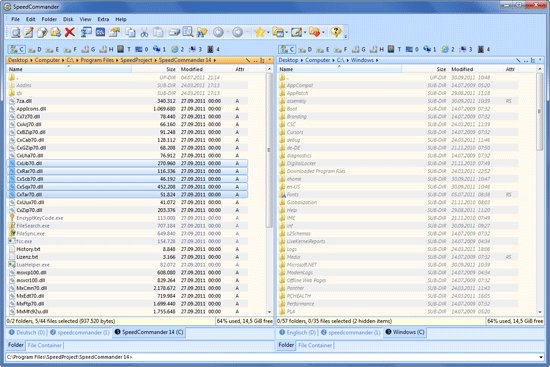Select drive G in left panel
The width and height of the screenshot is (550, 367).
click(88, 49)
